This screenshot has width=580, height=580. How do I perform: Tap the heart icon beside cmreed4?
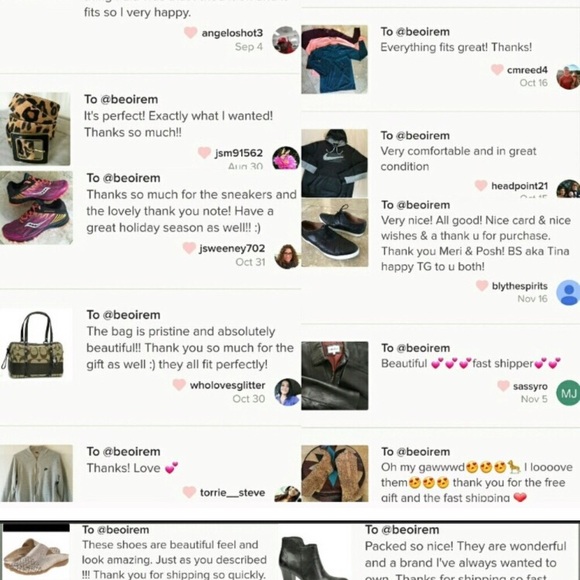click(497, 69)
